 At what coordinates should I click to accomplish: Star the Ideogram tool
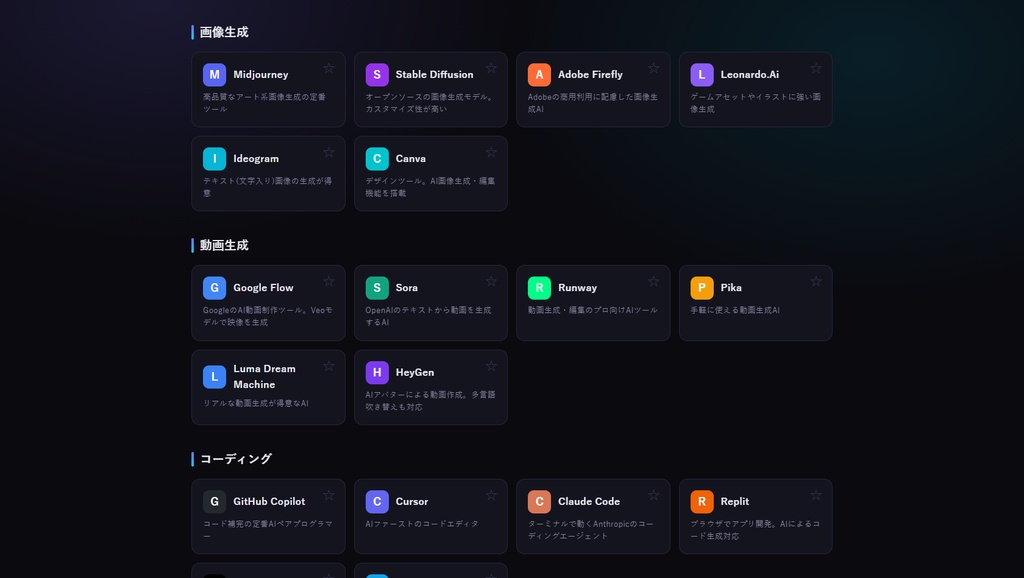click(x=328, y=152)
